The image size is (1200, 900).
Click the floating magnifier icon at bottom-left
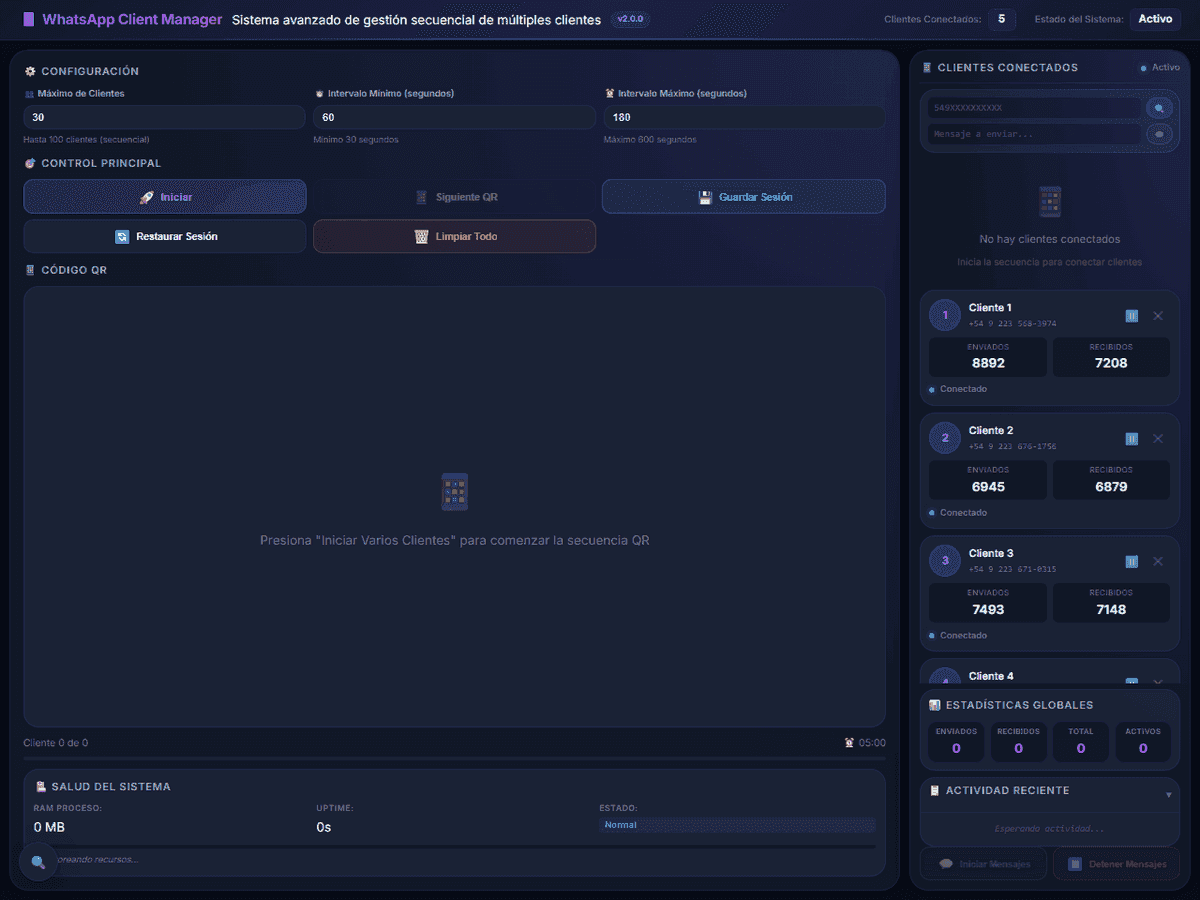(x=38, y=862)
